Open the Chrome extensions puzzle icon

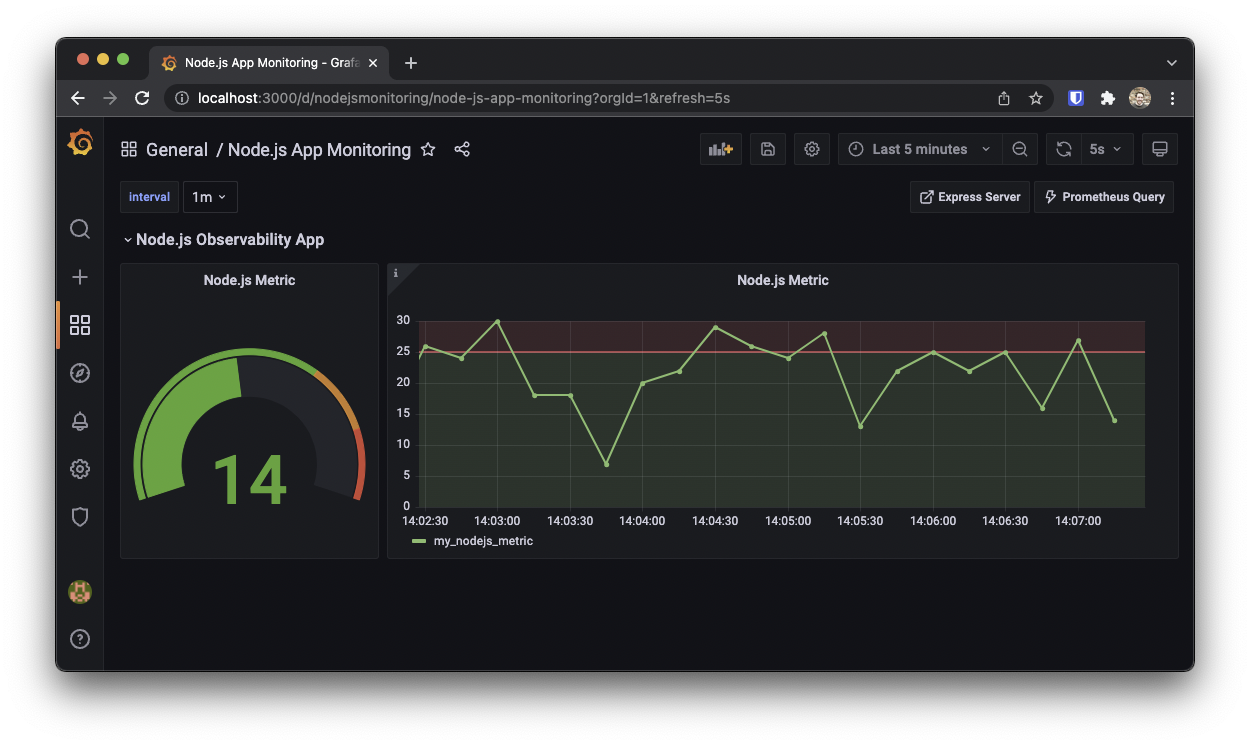[x=1107, y=98]
